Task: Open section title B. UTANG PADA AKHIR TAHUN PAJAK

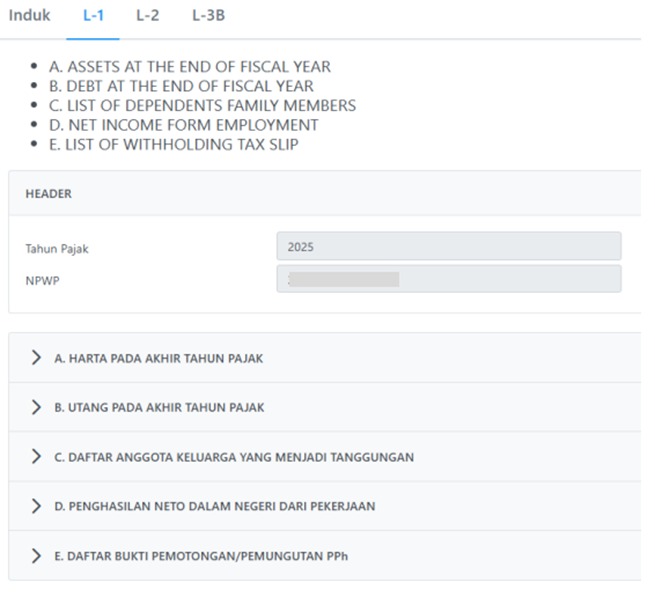Action: [159, 407]
